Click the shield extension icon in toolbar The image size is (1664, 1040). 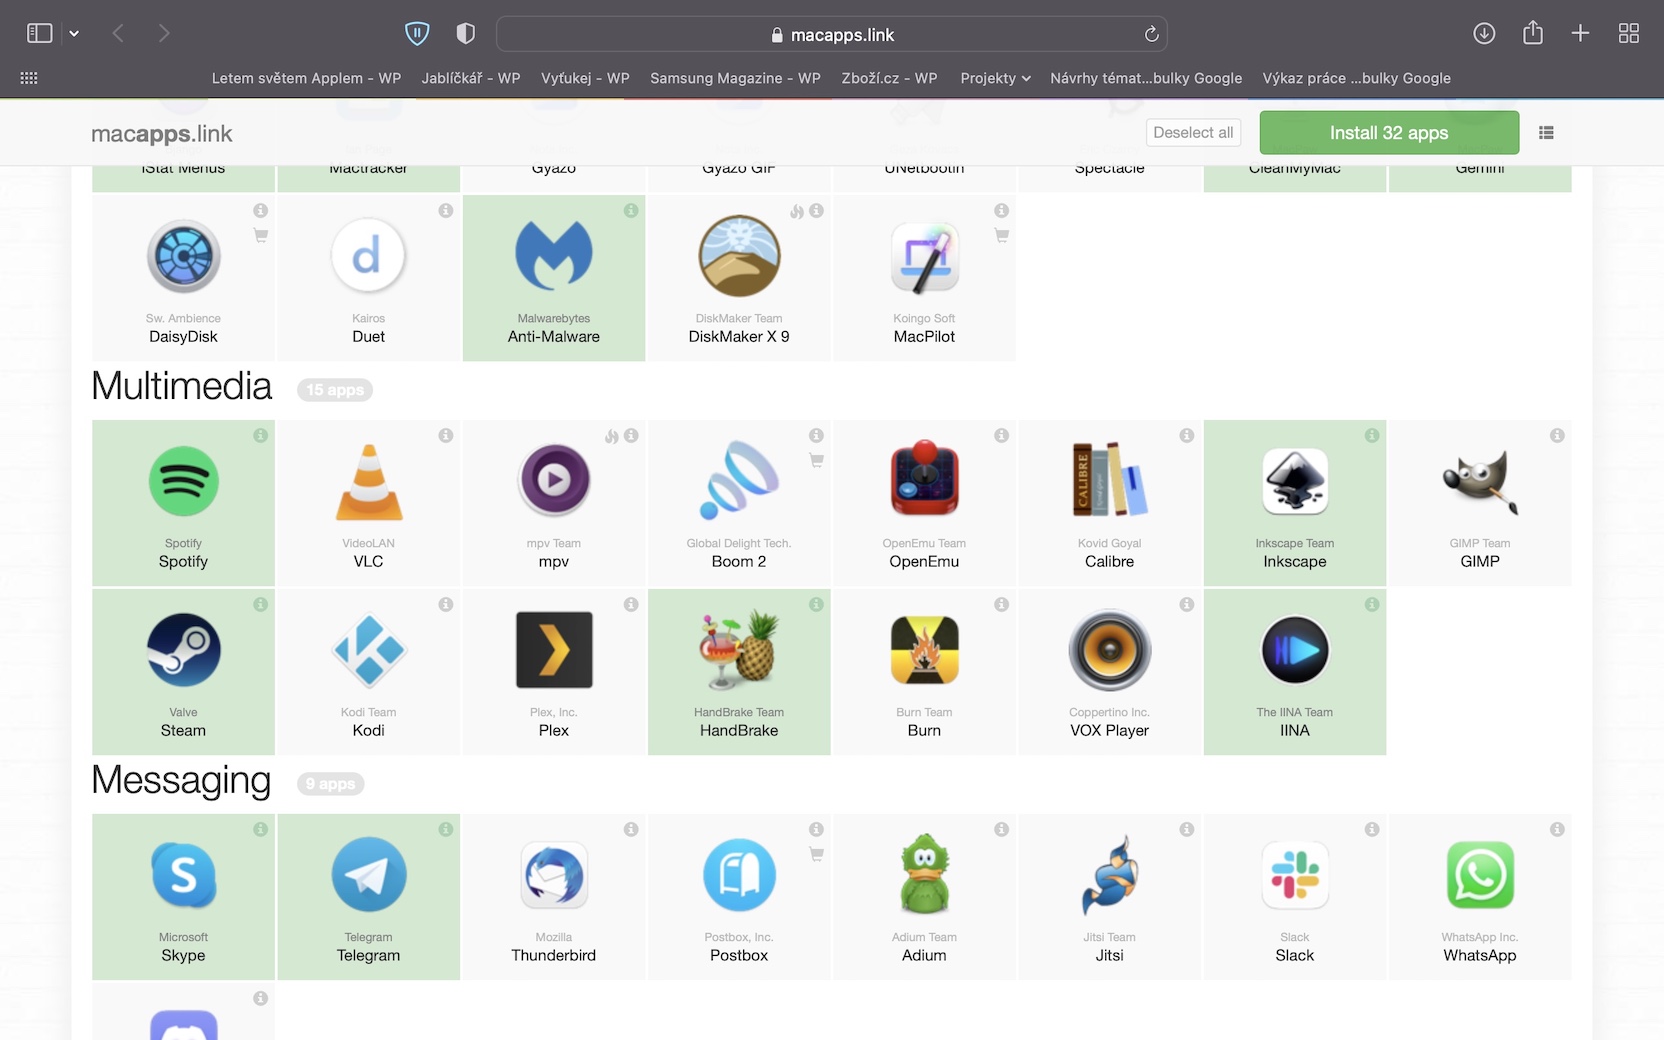417,34
